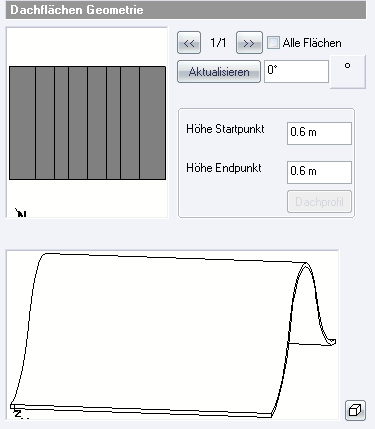Click into the Höhe Endpunkt value field
375x429 pixels.
click(319, 172)
